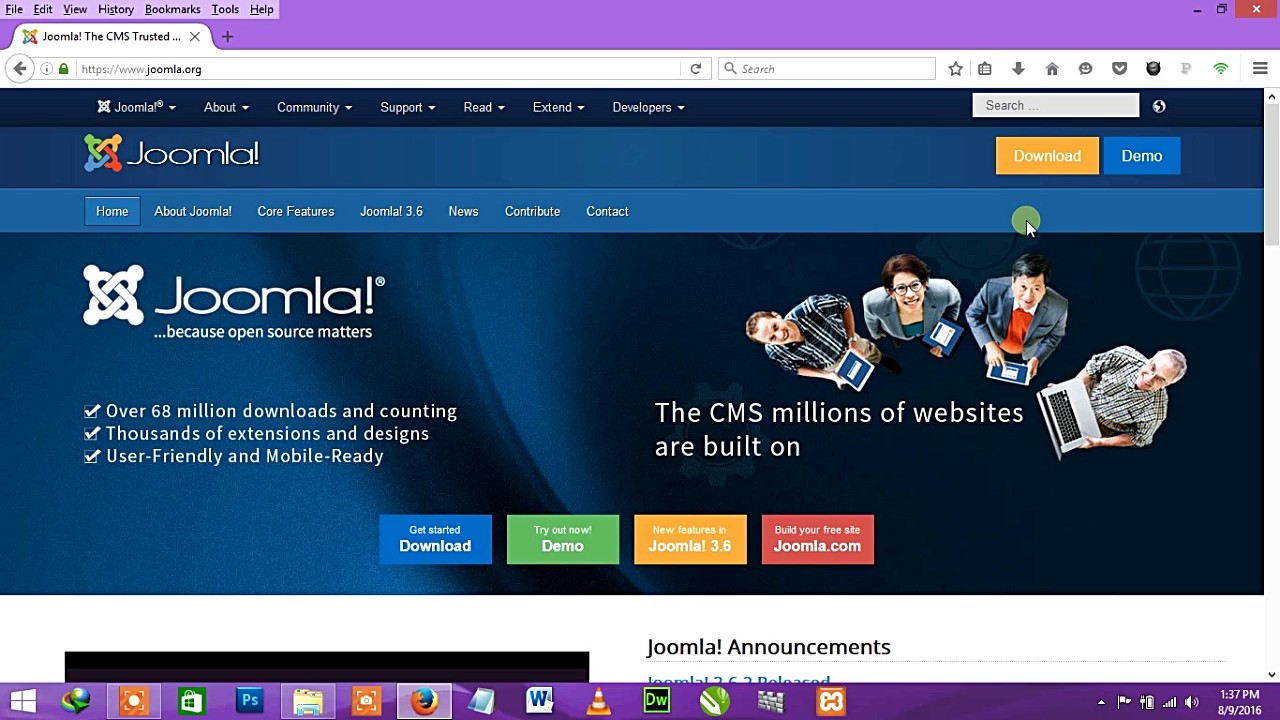Click the Hello smiley chat icon

point(1085,69)
